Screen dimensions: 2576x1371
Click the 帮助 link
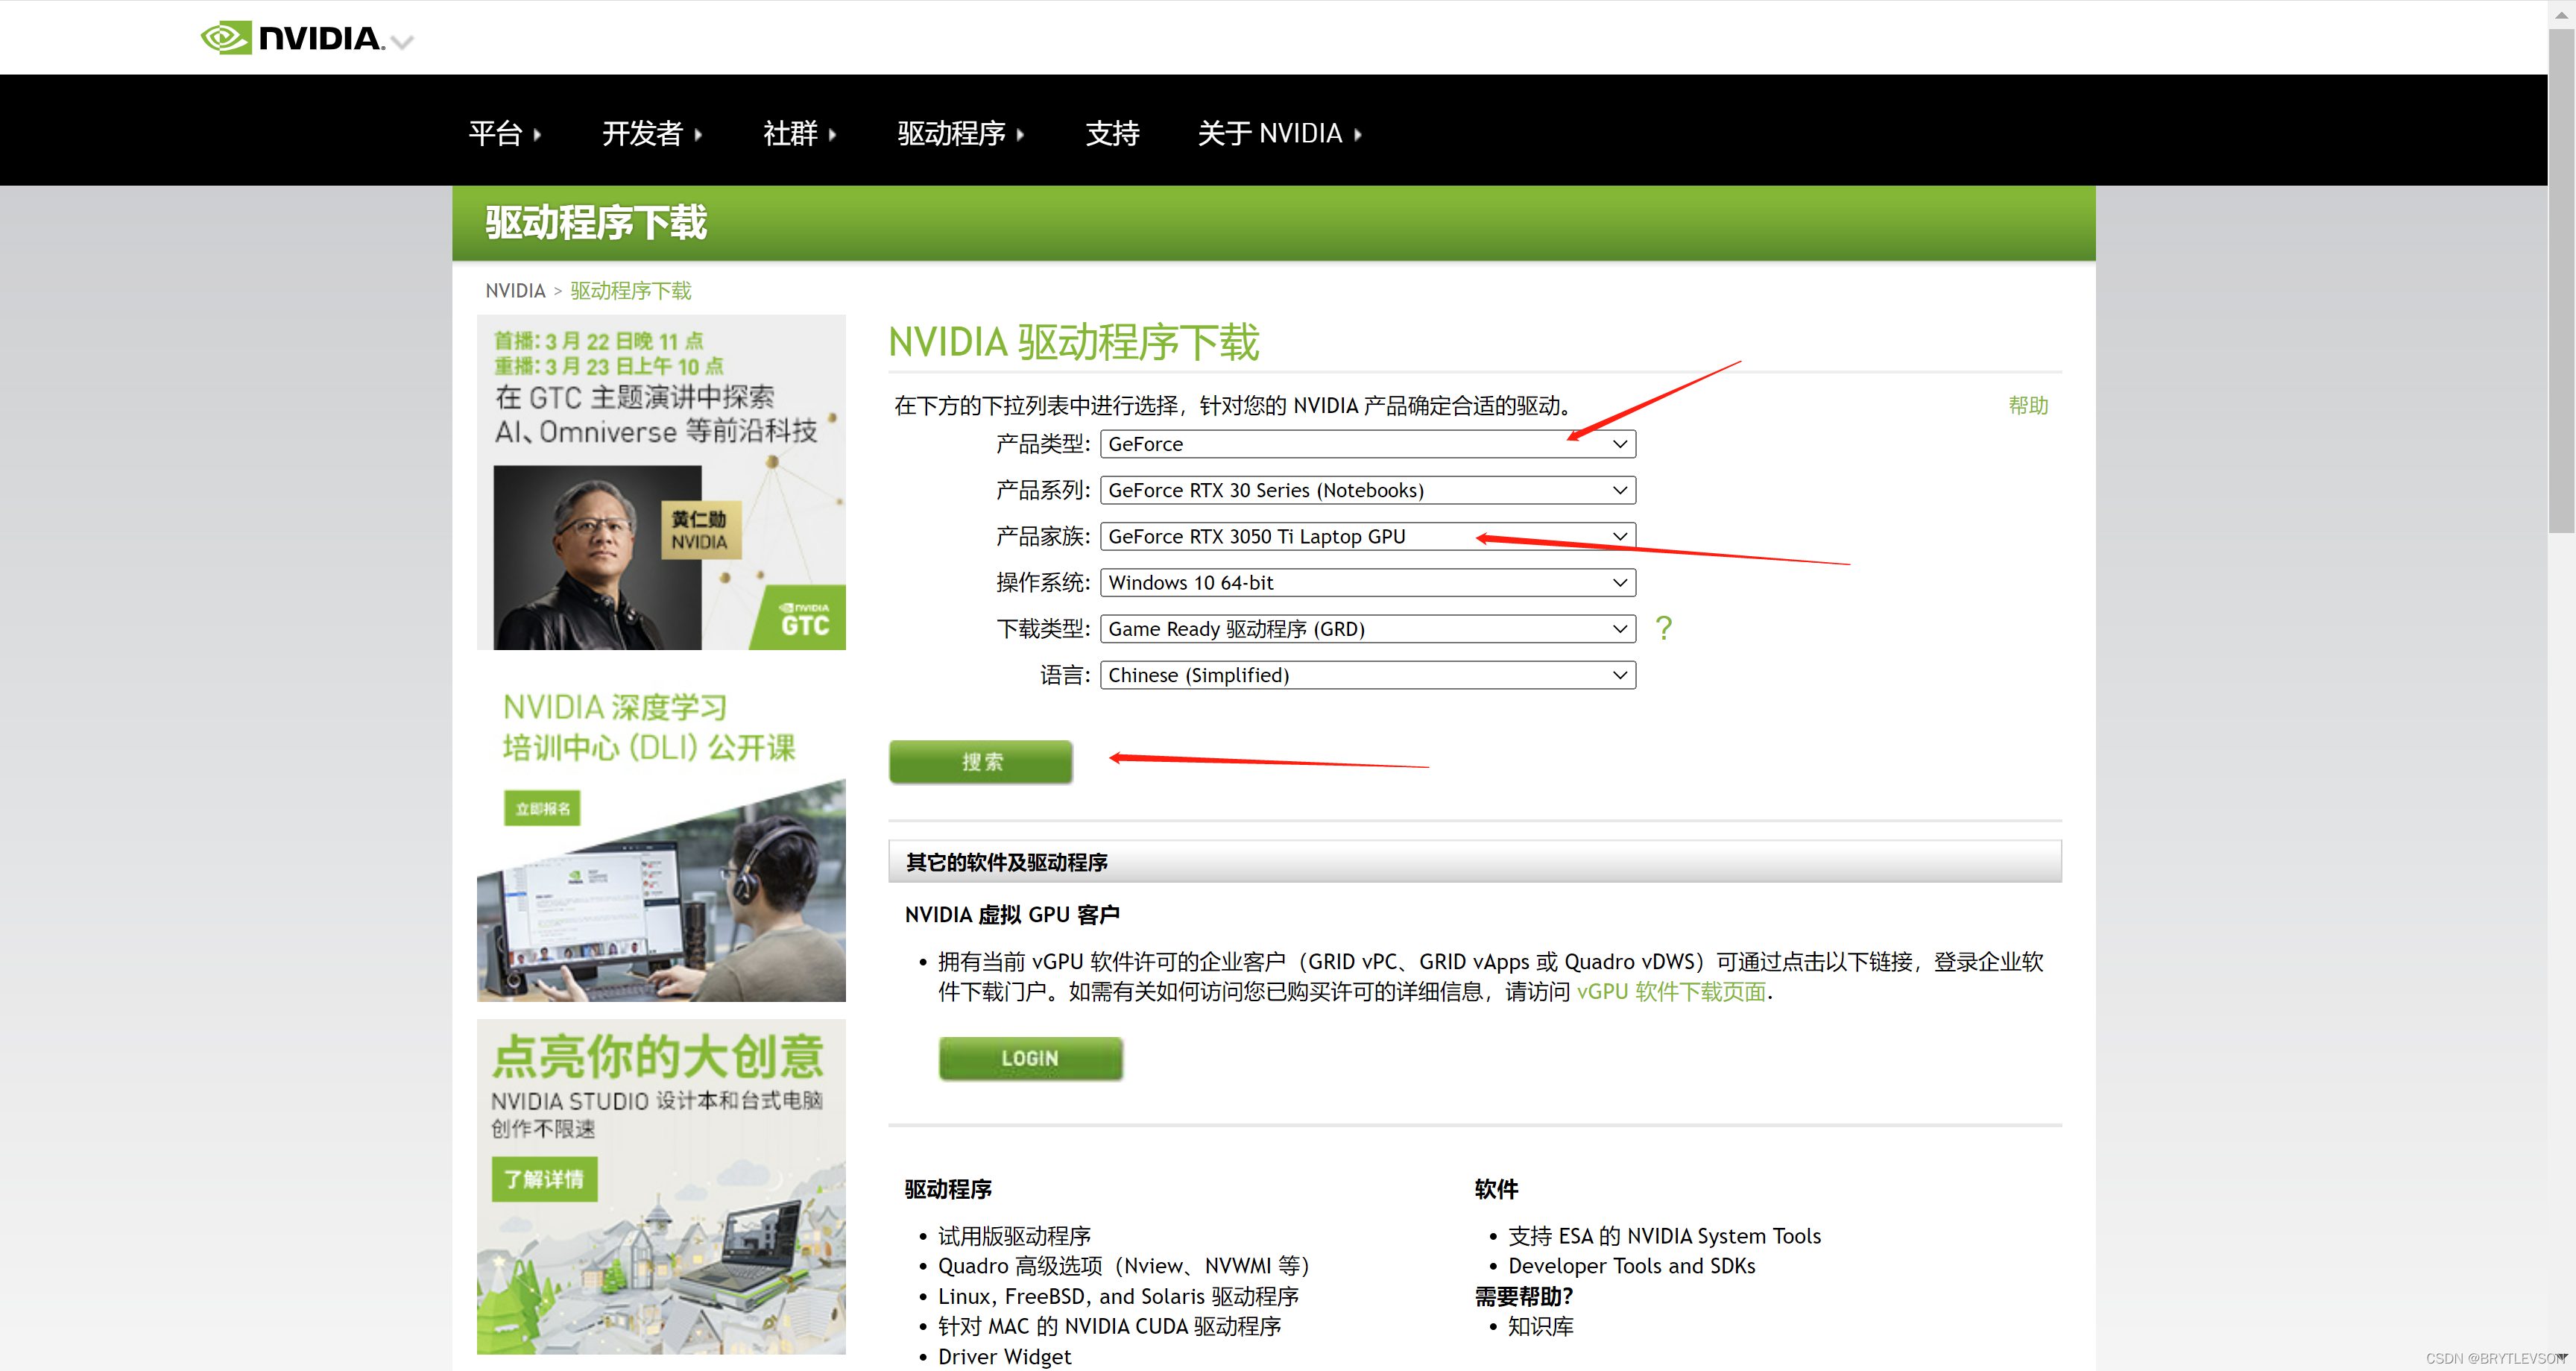coord(2028,405)
